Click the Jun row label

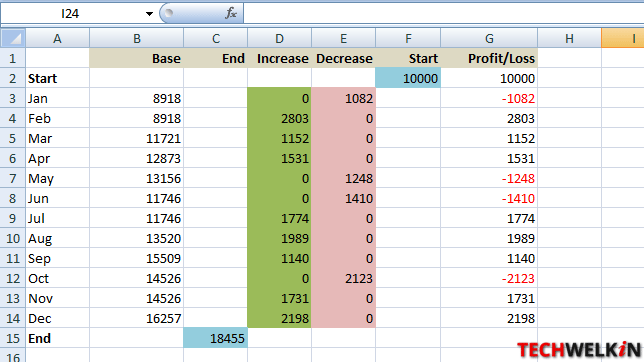coord(38,198)
